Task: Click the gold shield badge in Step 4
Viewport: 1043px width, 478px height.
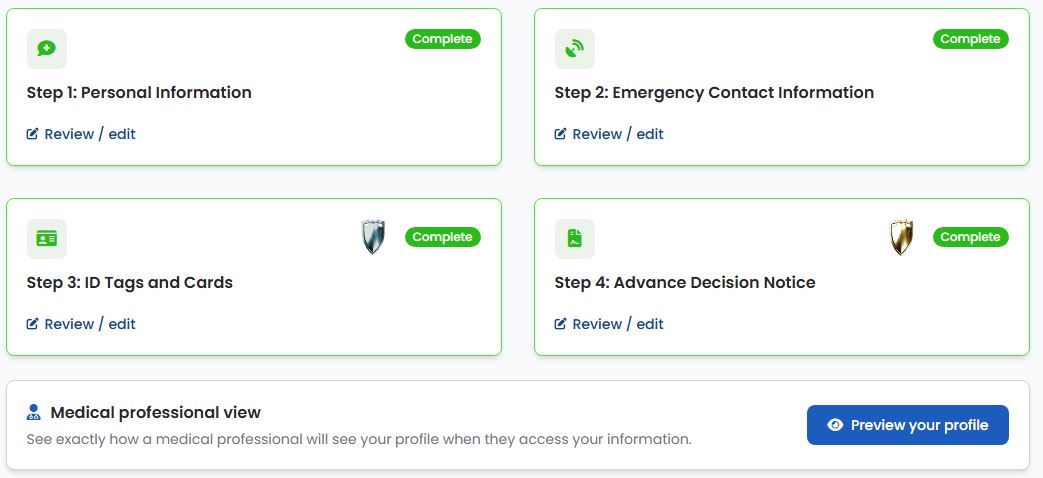Action: (x=901, y=237)
